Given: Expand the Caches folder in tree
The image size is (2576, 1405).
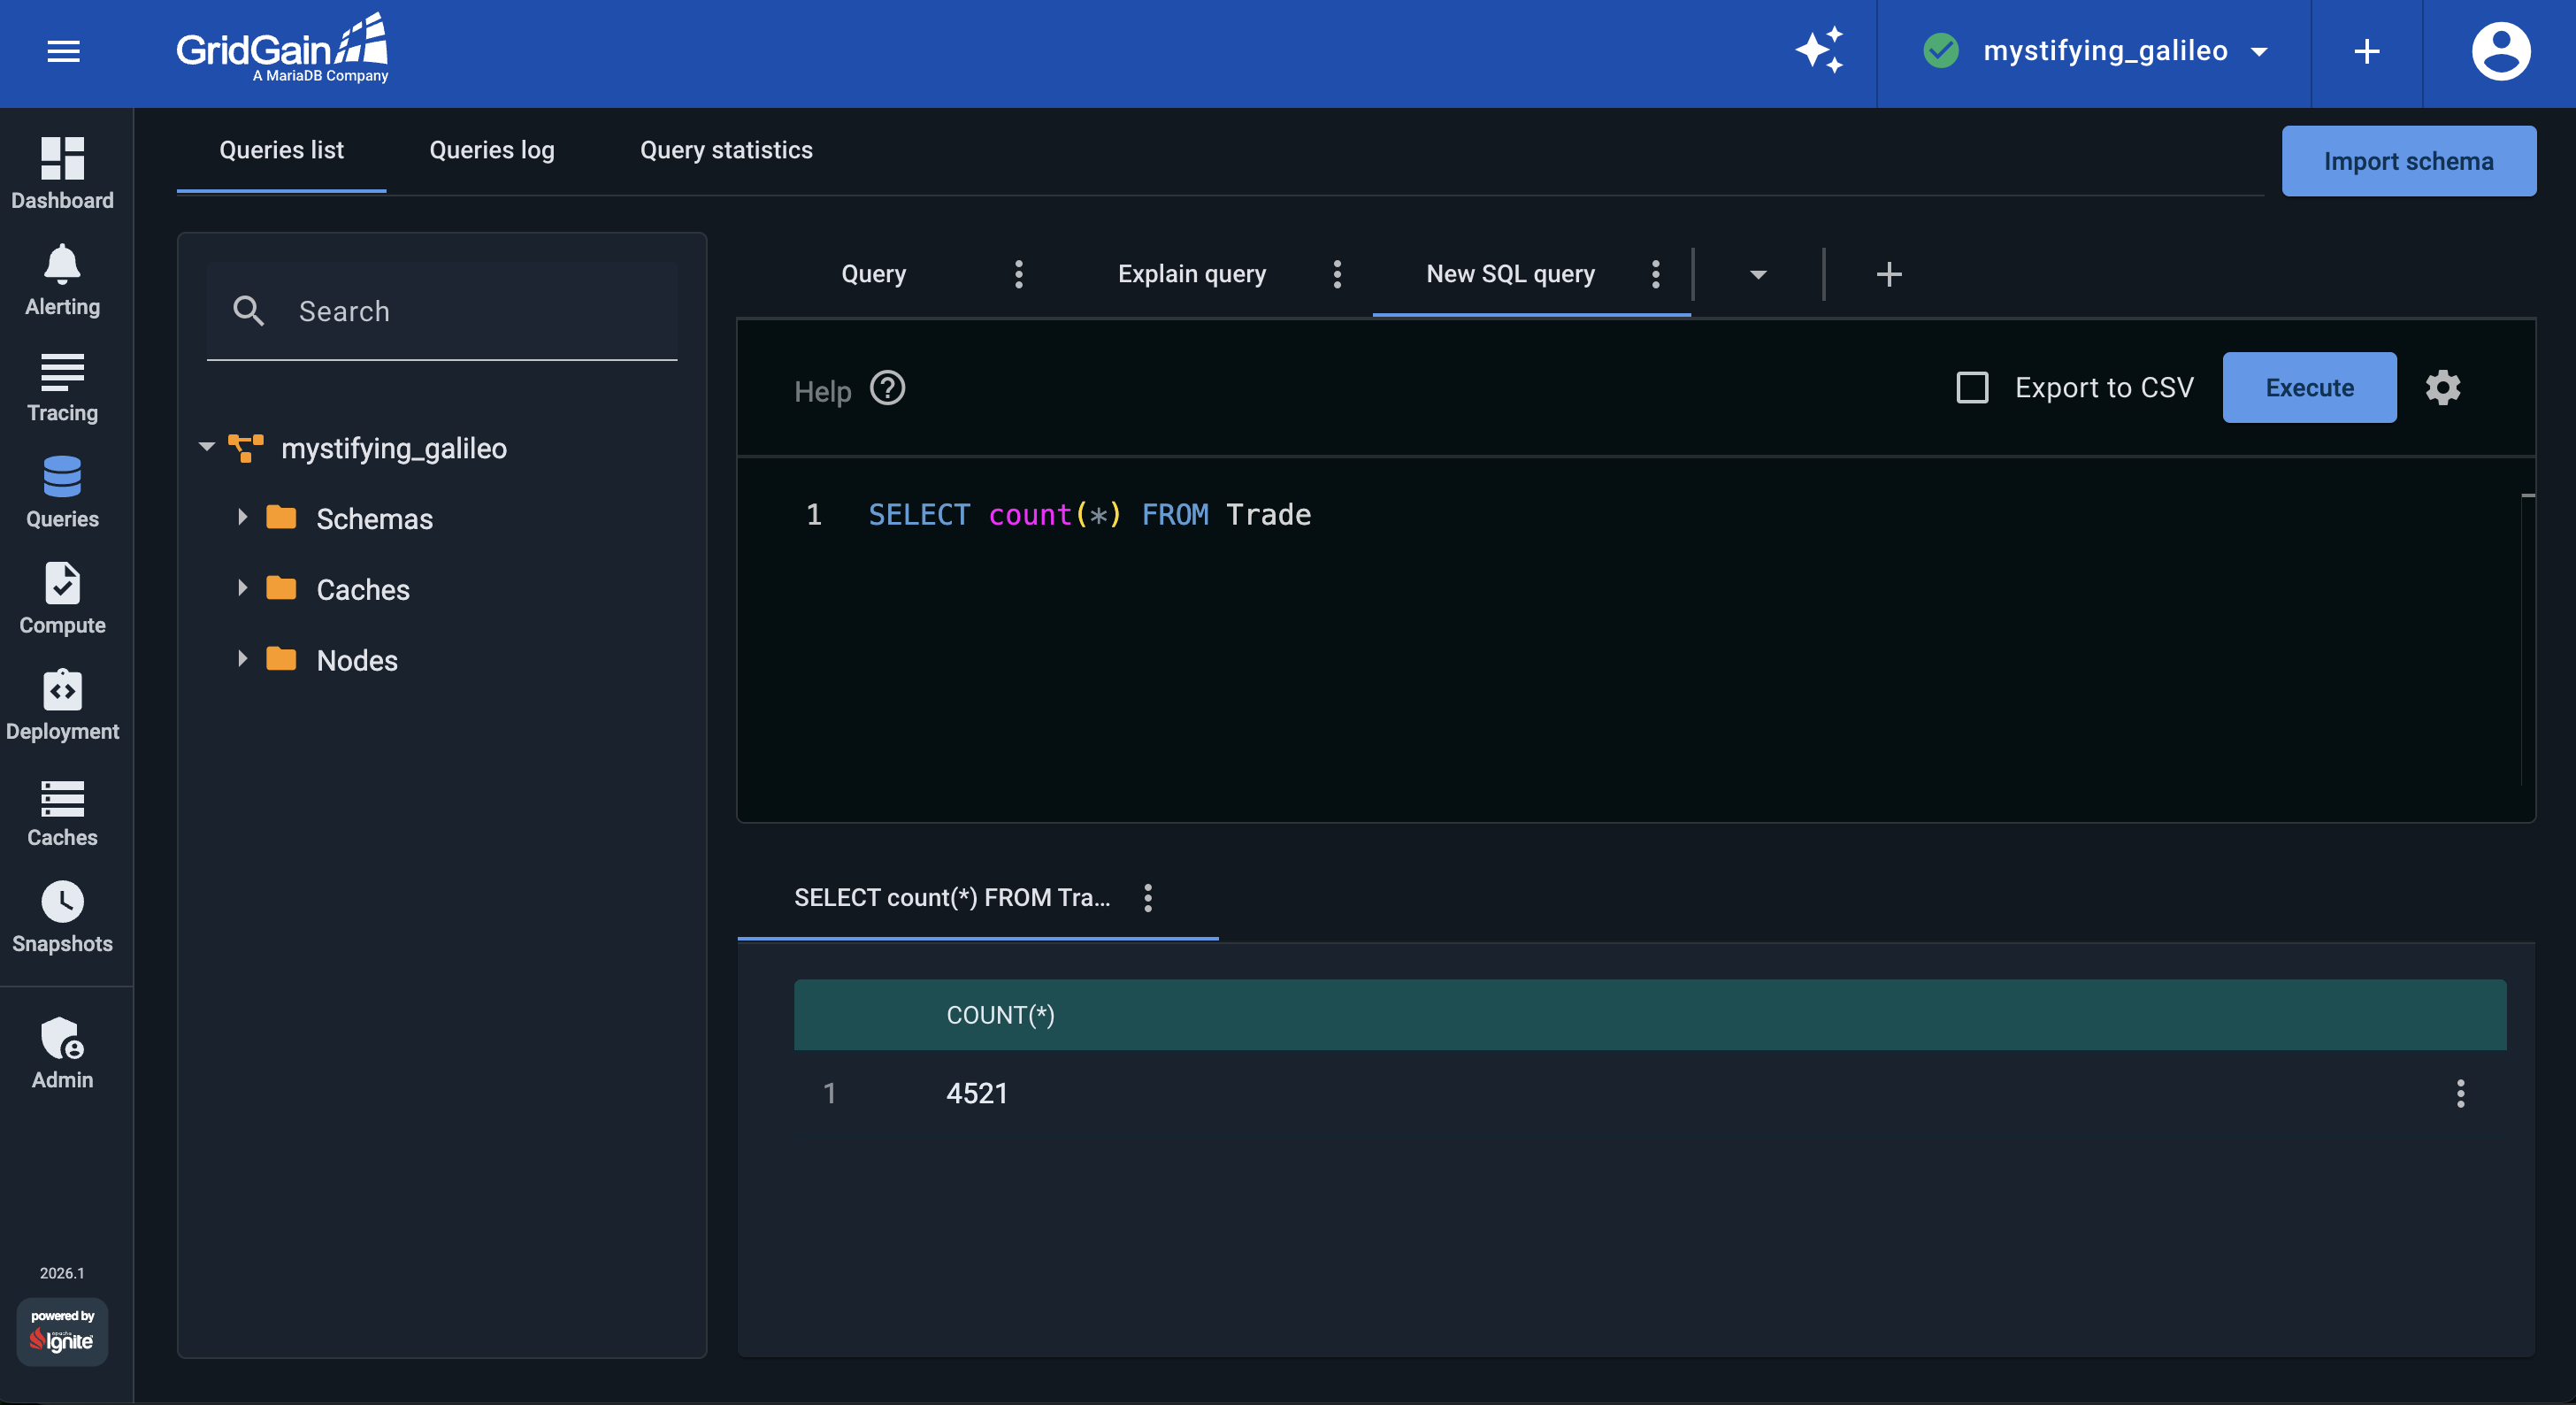Looking at the screenshot, I should (242, 588).
